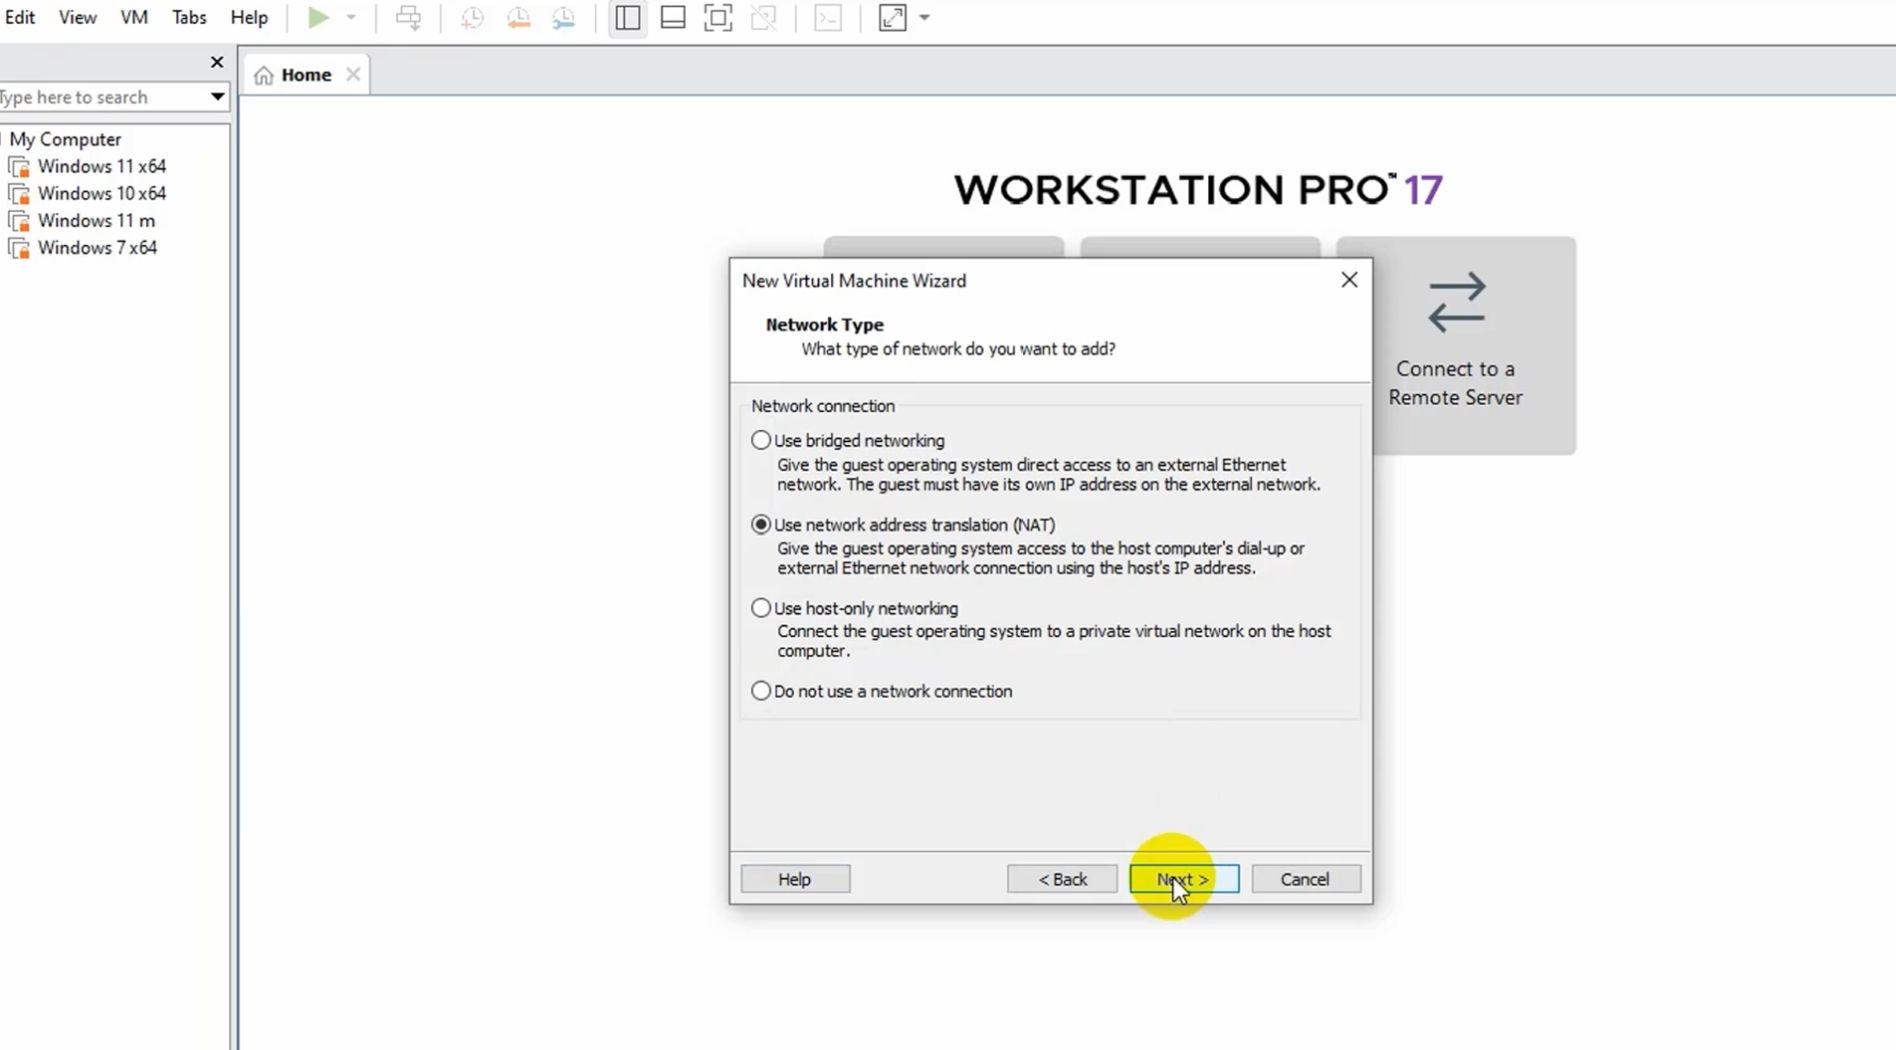Click the Windows 7 x64 VM icon

(x=19, y=248)
